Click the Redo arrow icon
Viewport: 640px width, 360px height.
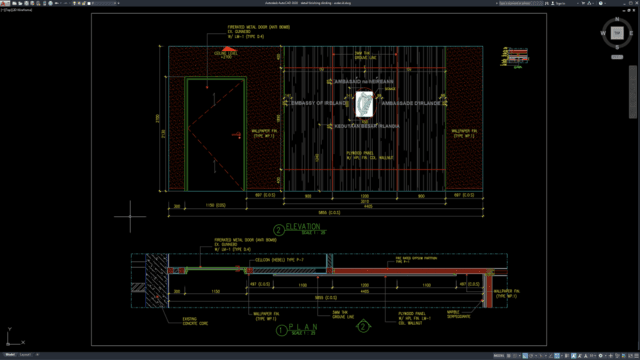coord(66,3)
